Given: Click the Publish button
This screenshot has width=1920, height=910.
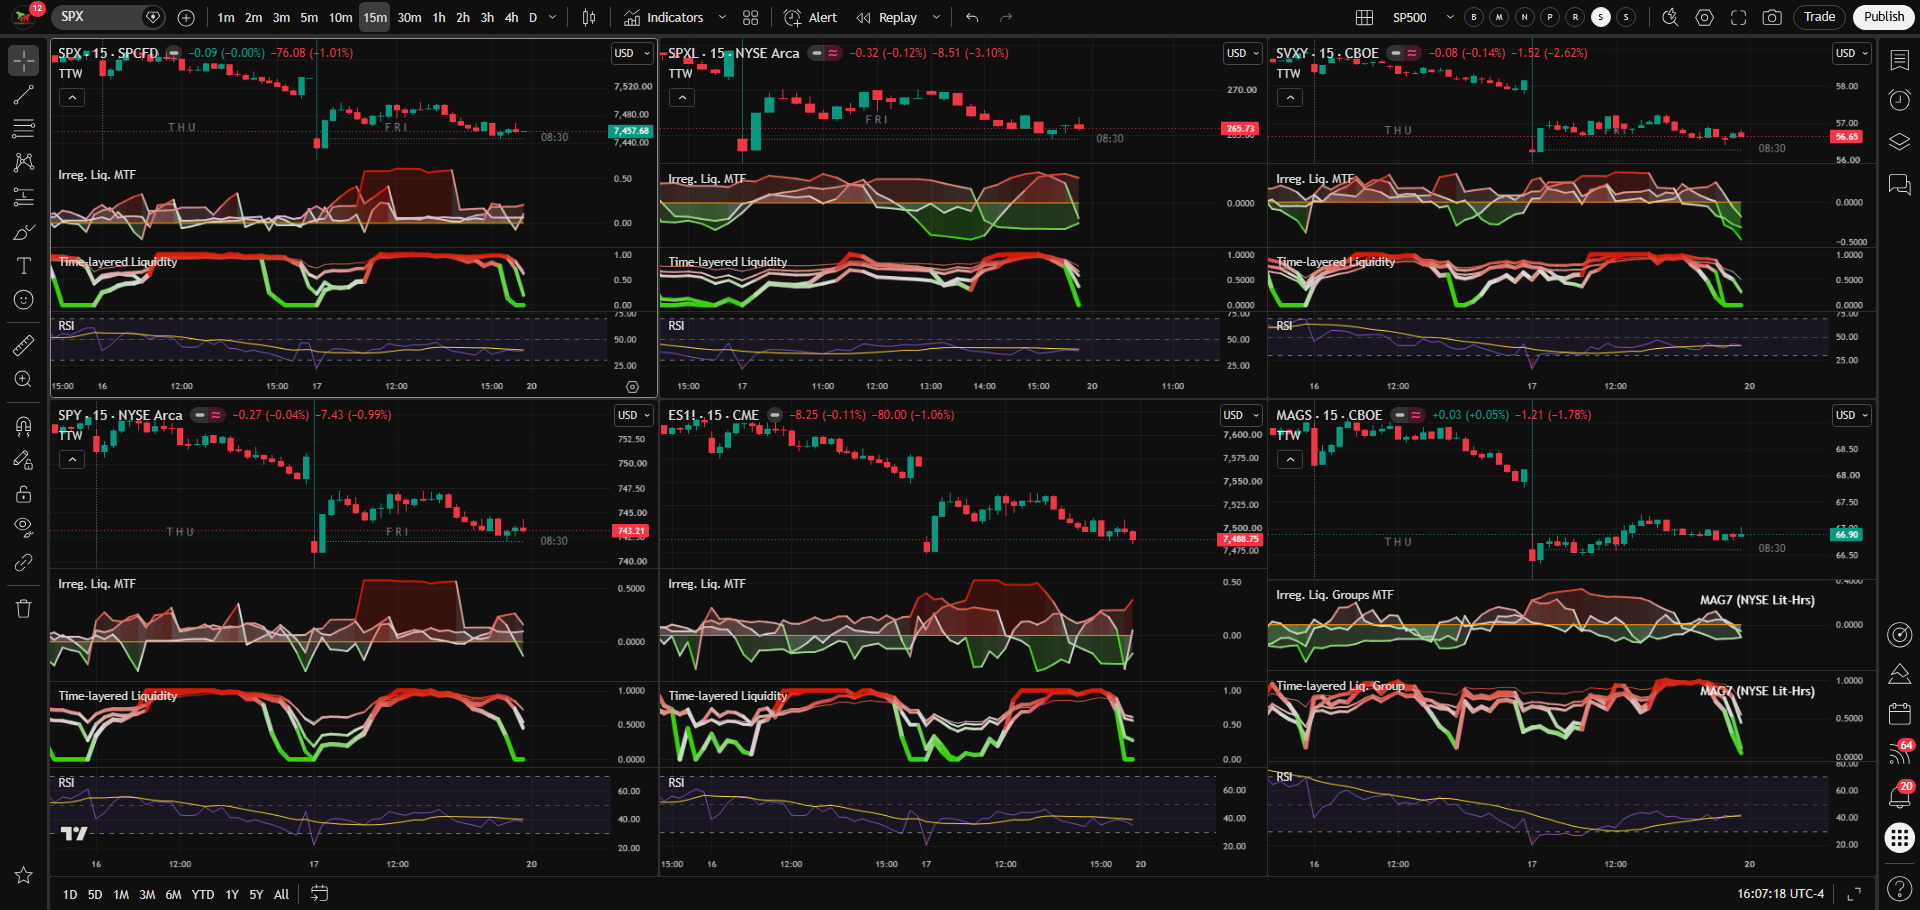Looking at the screenshot, I should click(1884, 17).
